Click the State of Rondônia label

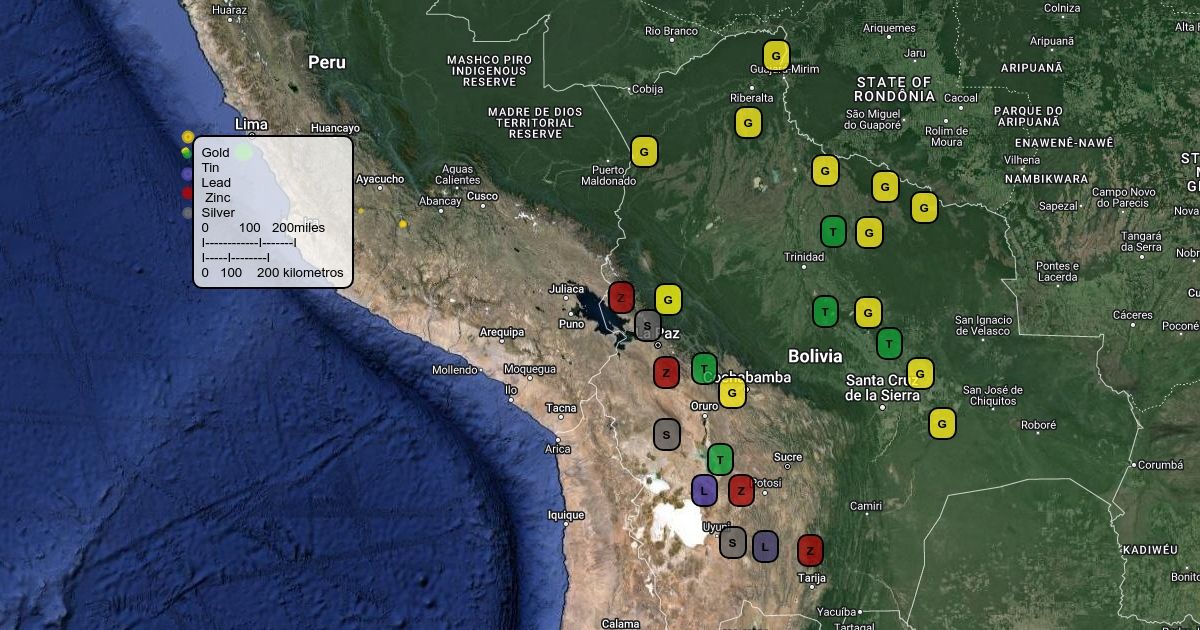point(896,89)
